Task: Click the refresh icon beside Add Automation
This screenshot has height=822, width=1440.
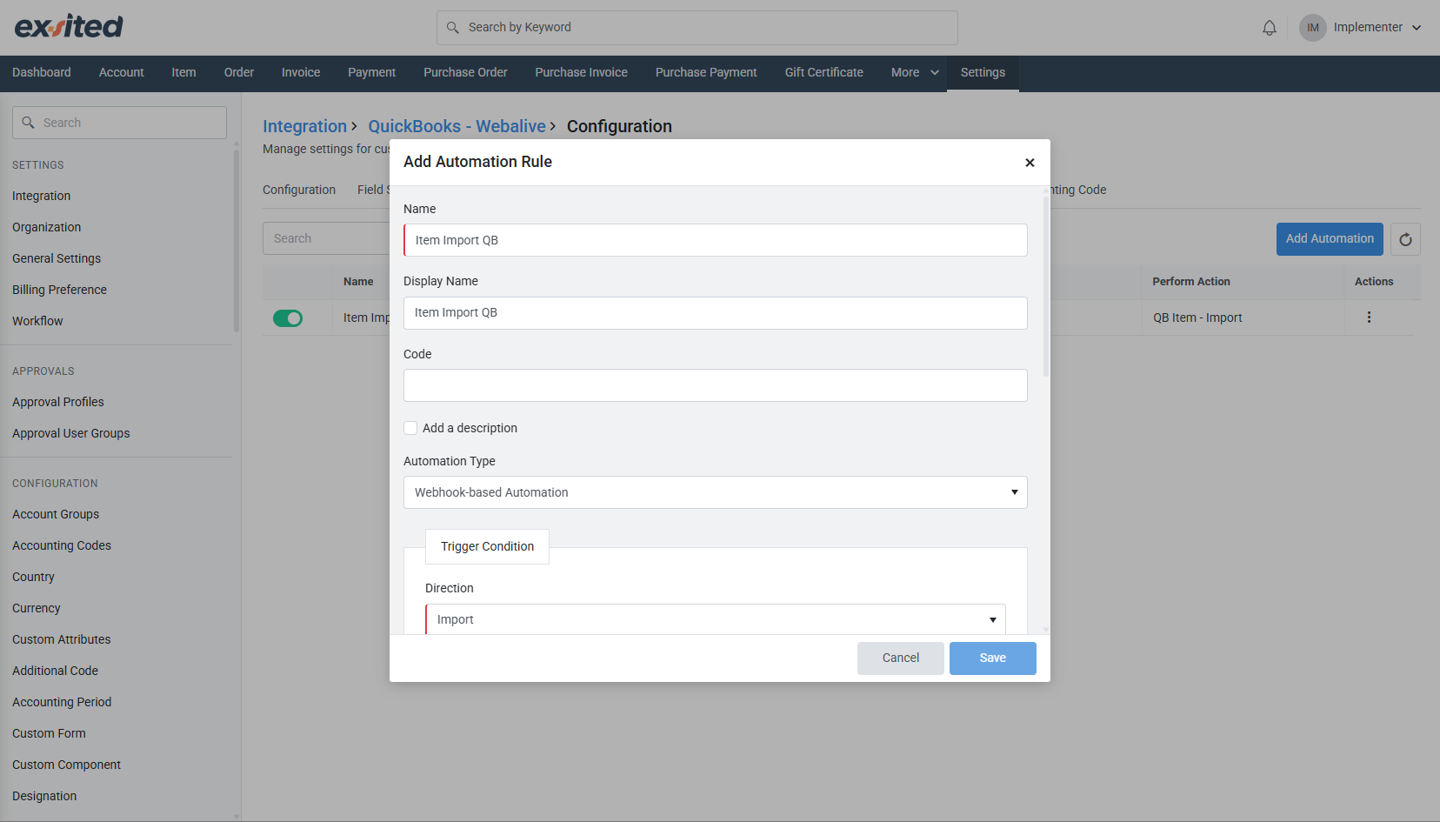Action: coord(1405,239)
